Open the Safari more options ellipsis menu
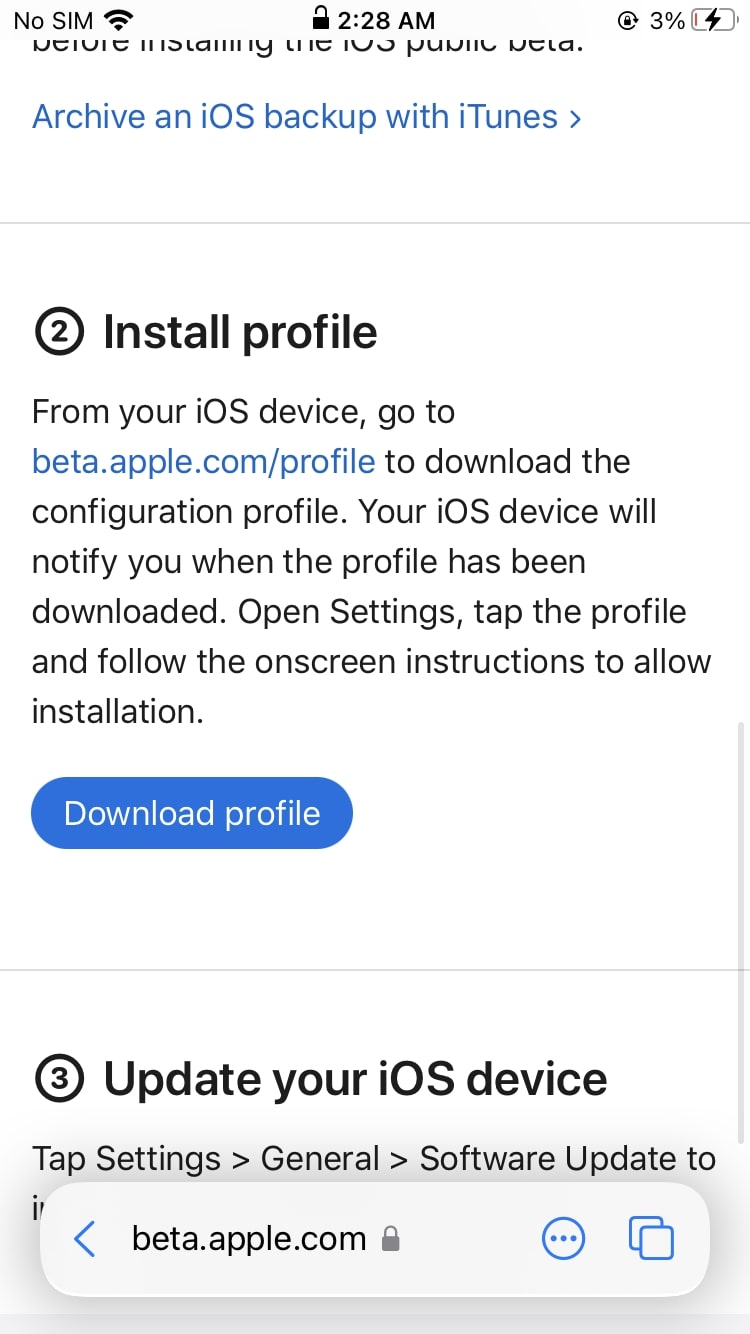 pyautogui.click(x=563, y=1240)
